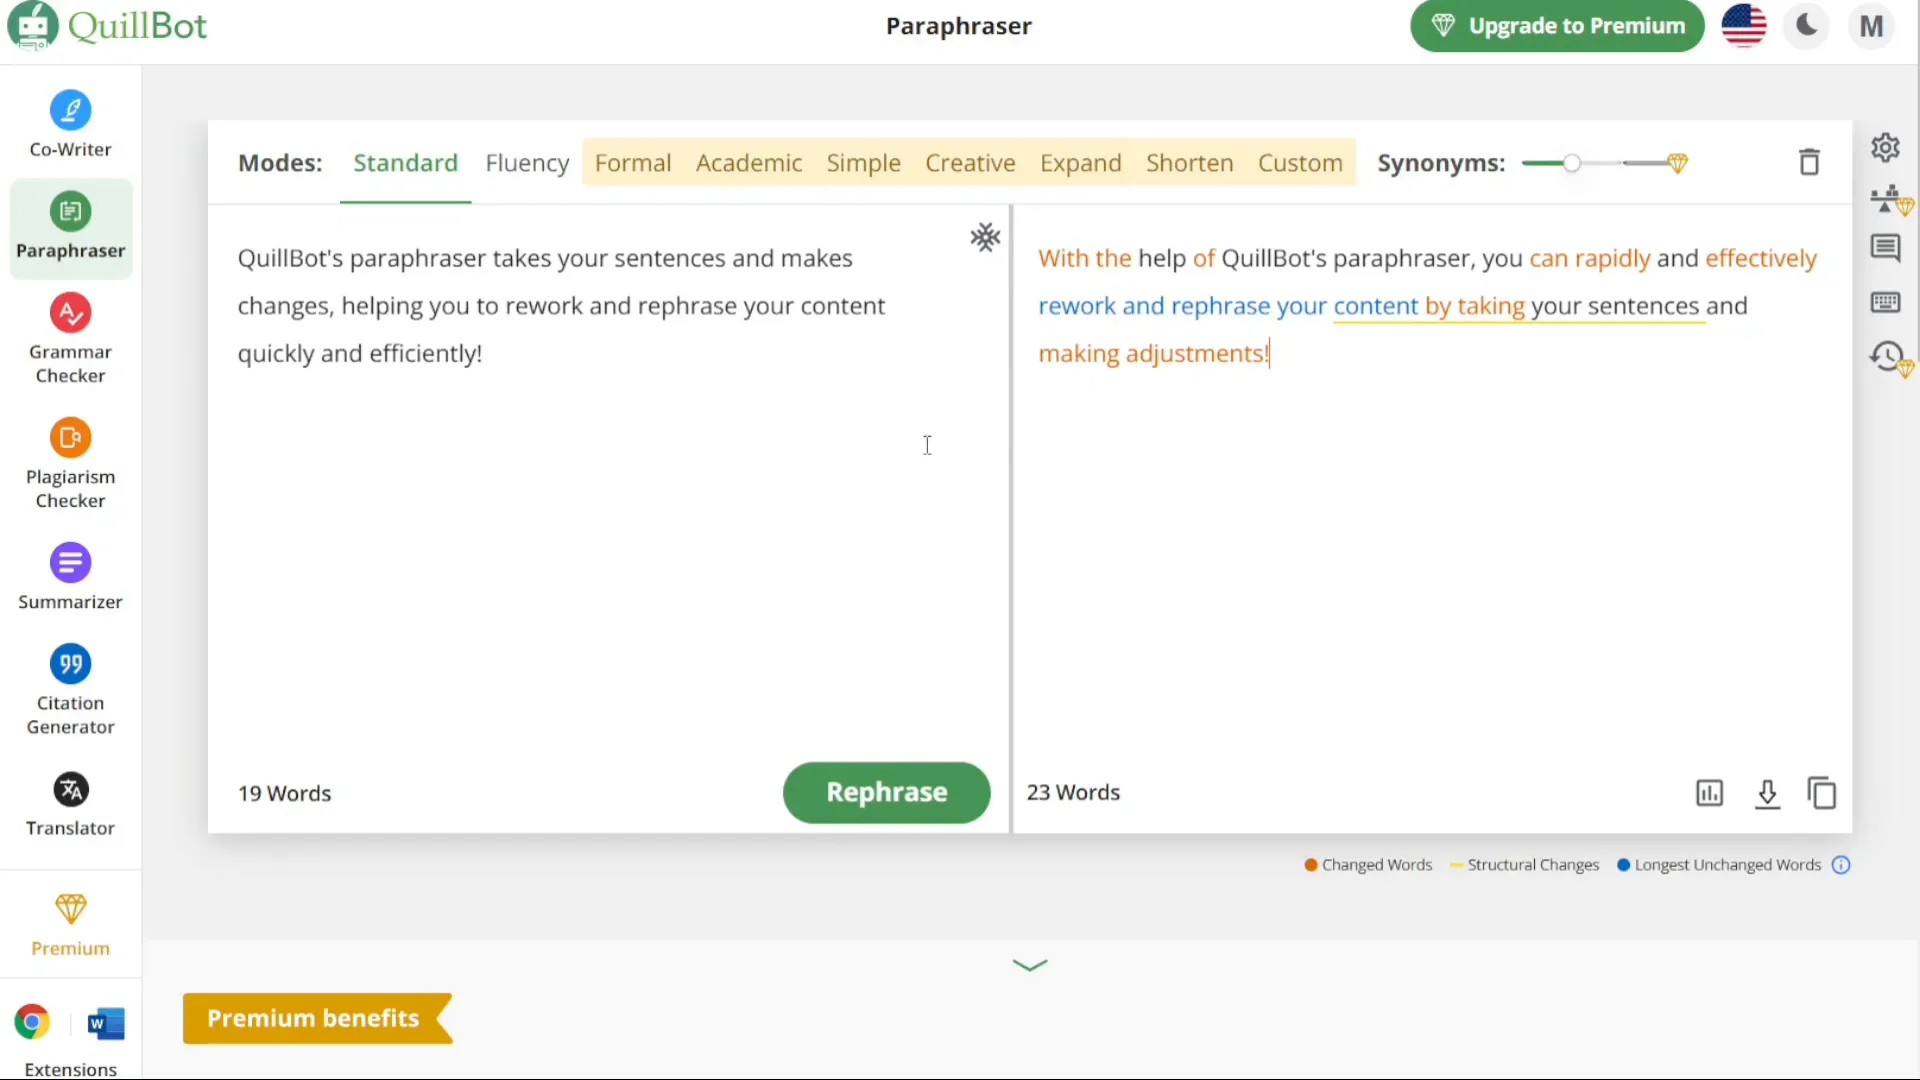Open the compare modes premium icon
This screenshot has height=1080, width=1920.
pyautogui.click(x=1891, y=200)
